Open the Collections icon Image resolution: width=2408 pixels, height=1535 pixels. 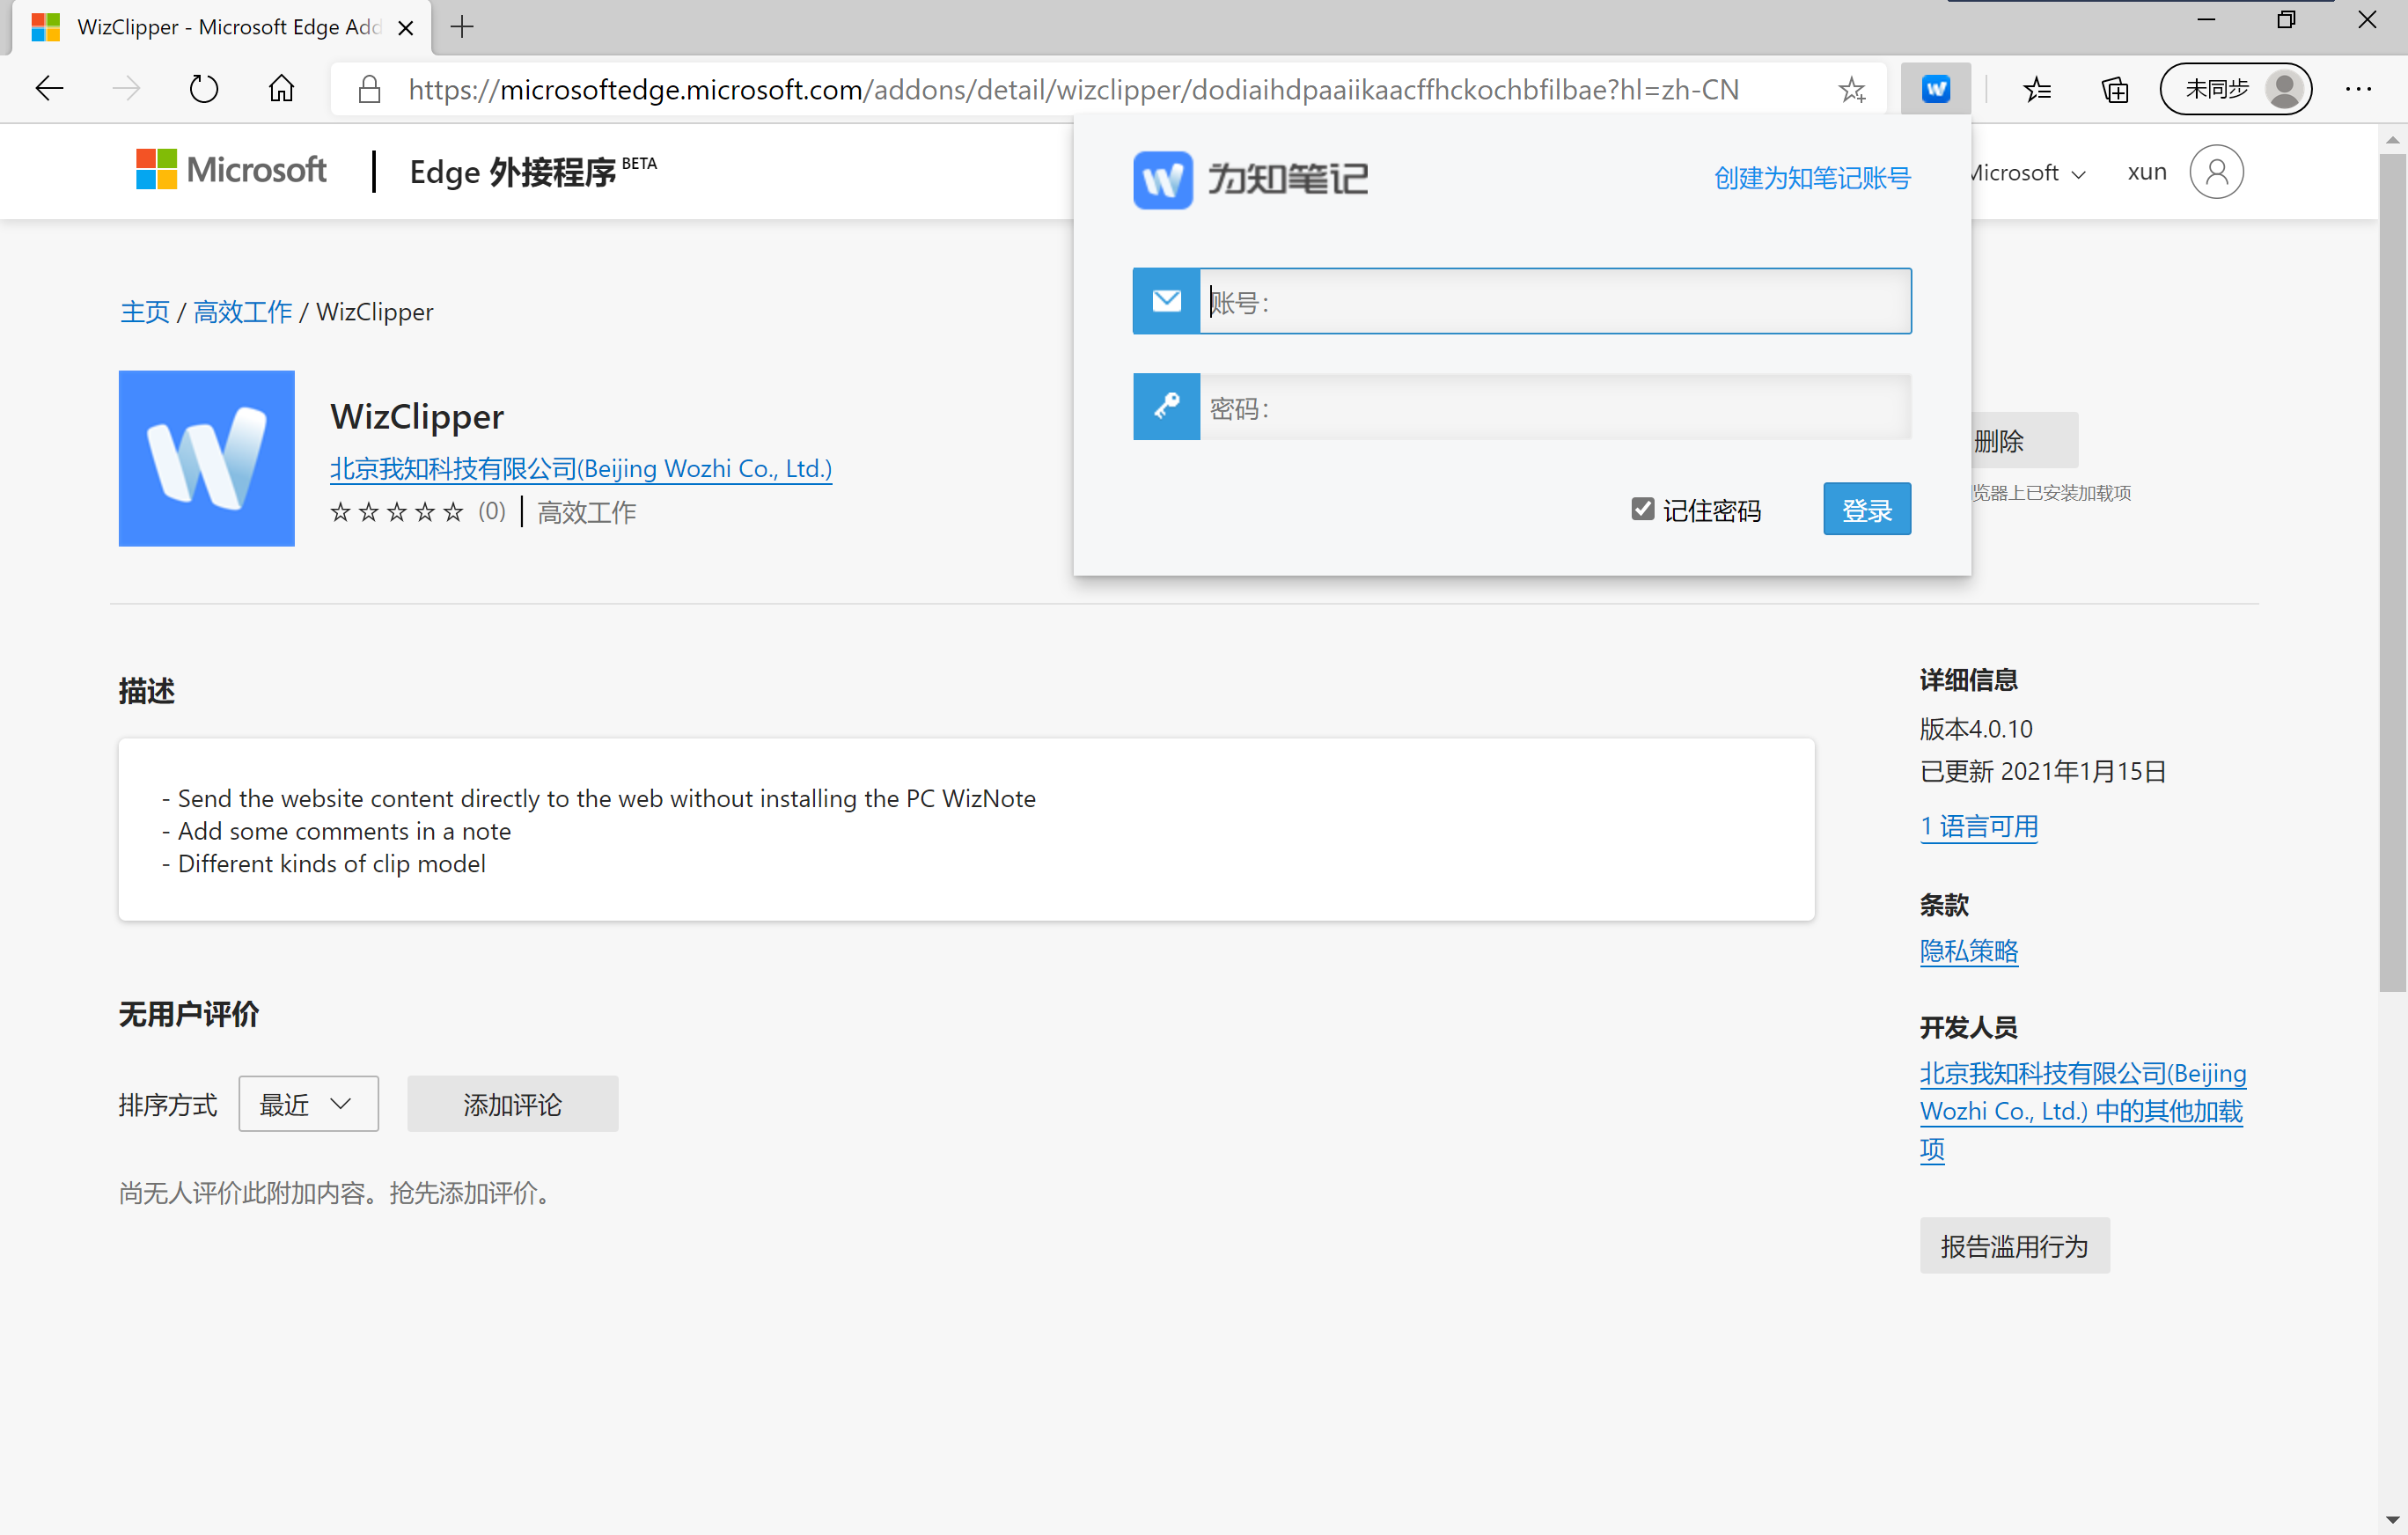[2114, 89]
